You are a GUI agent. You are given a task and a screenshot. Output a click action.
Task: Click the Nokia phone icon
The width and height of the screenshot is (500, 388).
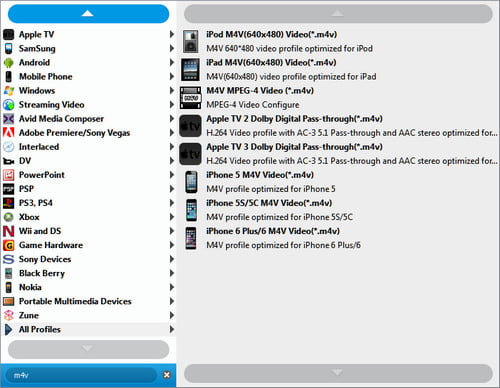[x=9, y=287]
